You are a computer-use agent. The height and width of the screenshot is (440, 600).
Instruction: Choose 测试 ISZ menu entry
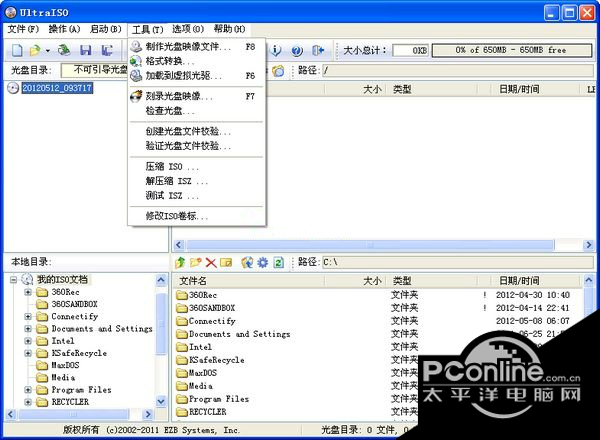[197, 196]
